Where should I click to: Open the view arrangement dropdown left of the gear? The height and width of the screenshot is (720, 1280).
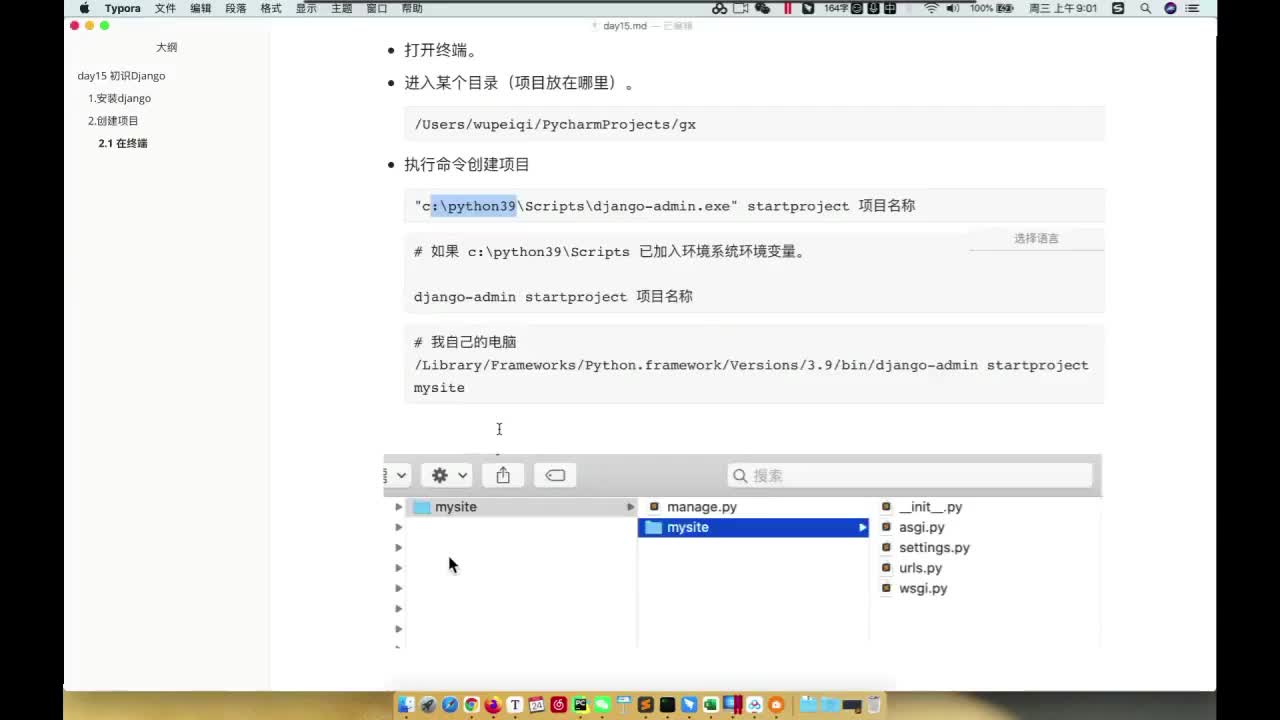pyautogui.click(x=397, y=475)
